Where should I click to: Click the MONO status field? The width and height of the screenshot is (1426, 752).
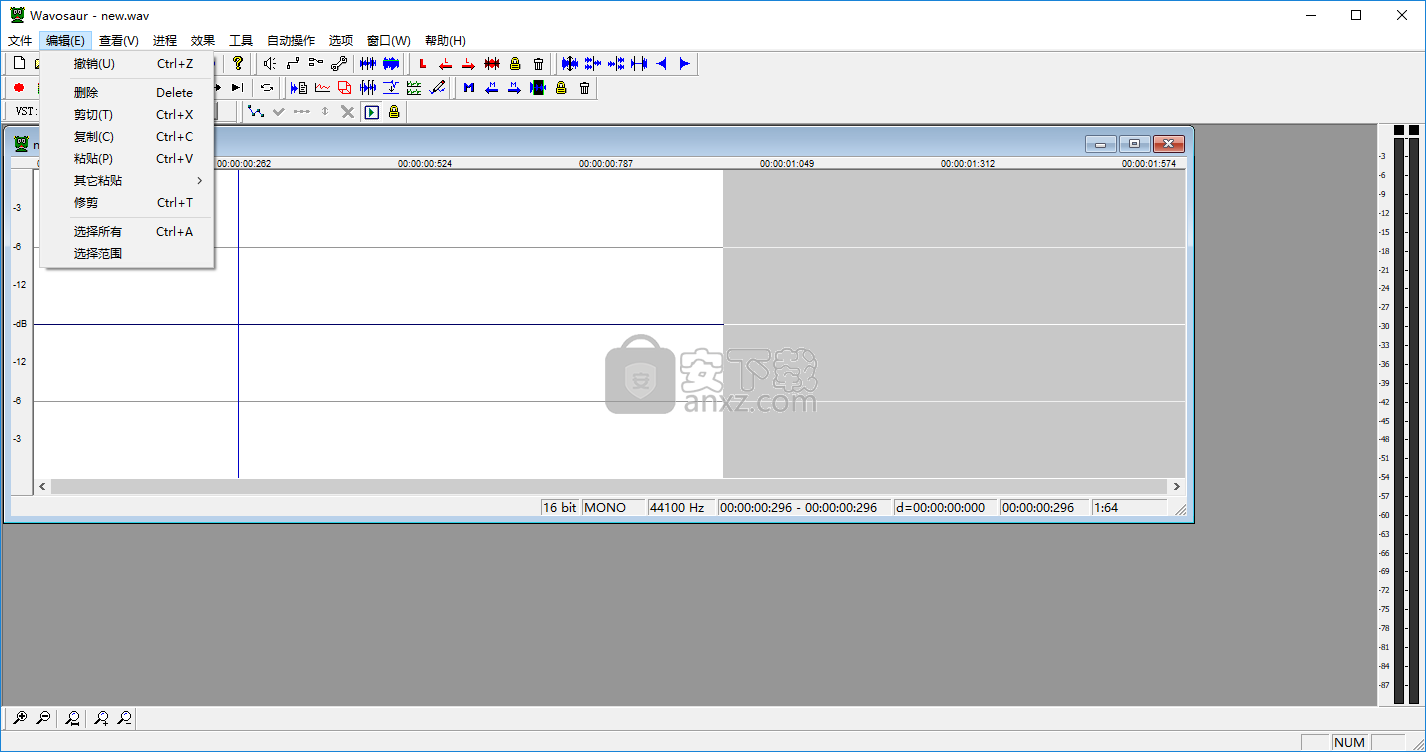click(613, 507)
